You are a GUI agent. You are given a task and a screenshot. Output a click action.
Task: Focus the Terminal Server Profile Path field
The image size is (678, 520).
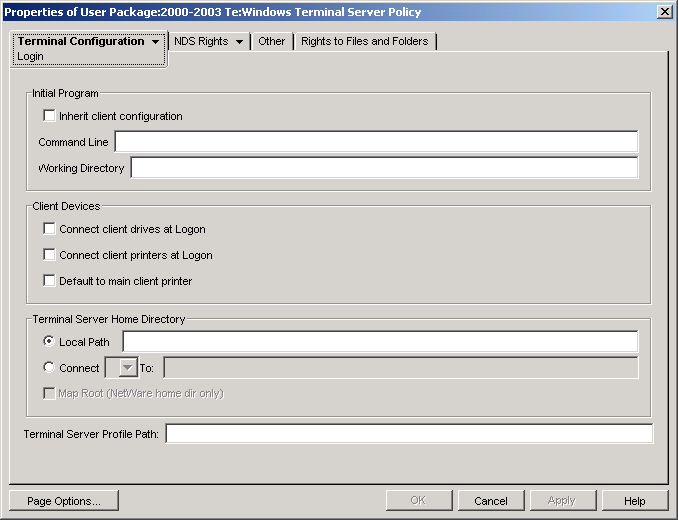pyautogui.click(x=409, y=434)
